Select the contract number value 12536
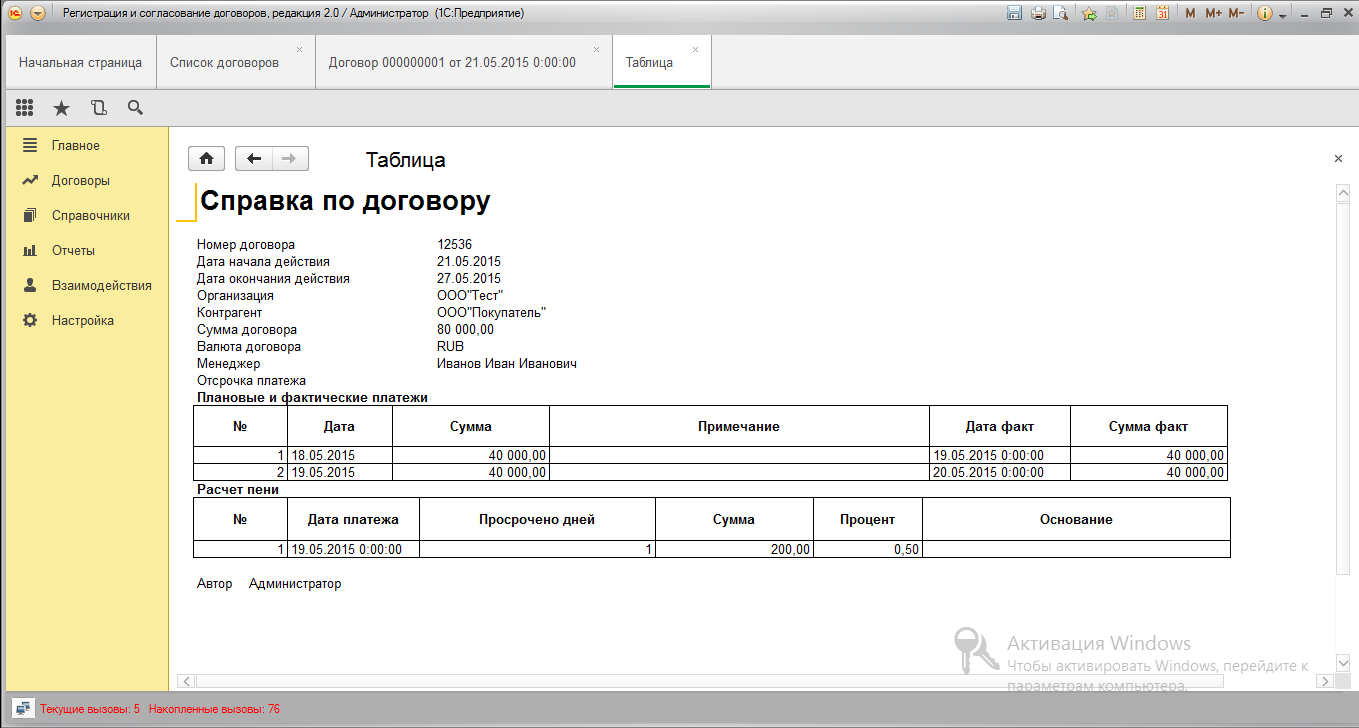 455,245
